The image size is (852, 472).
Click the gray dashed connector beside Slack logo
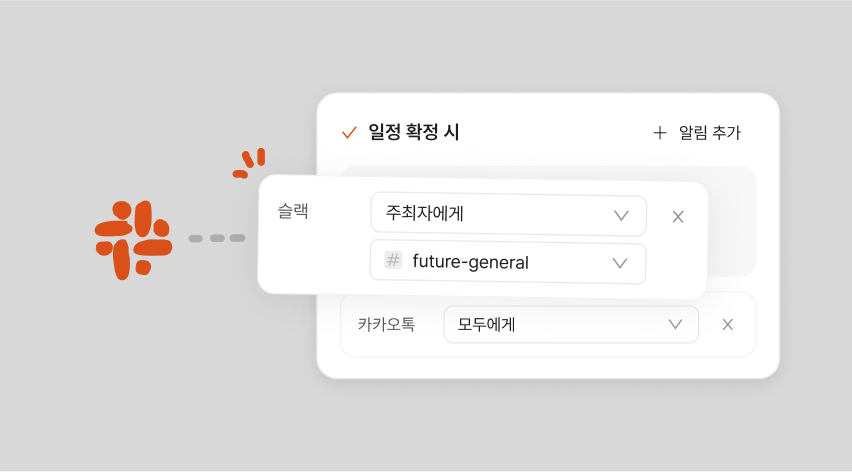click(x=216, y=238)
